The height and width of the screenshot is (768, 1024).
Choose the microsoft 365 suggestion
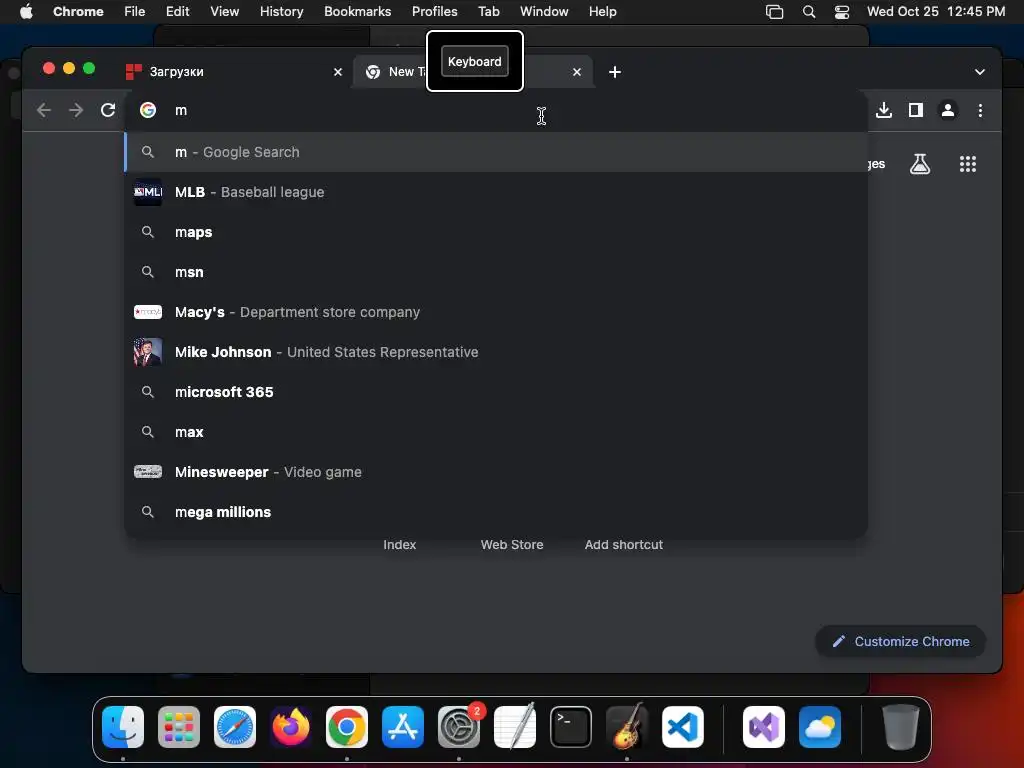click(496, 392)
